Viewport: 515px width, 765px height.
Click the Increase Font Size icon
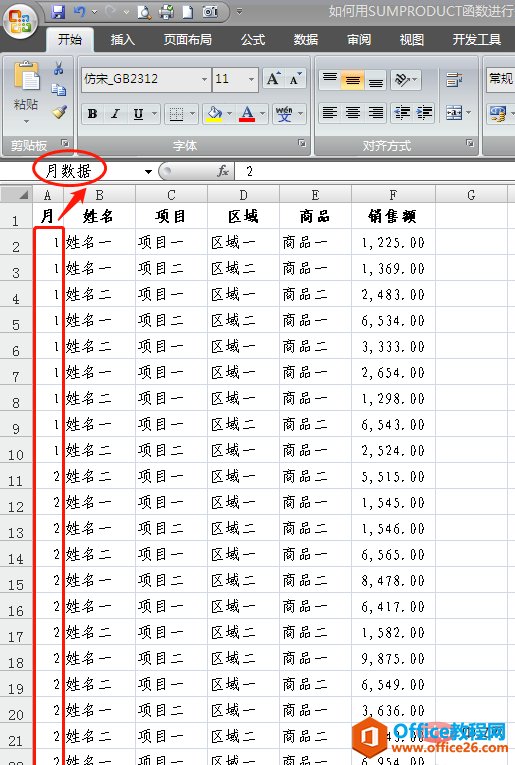[x=273, y=79]
